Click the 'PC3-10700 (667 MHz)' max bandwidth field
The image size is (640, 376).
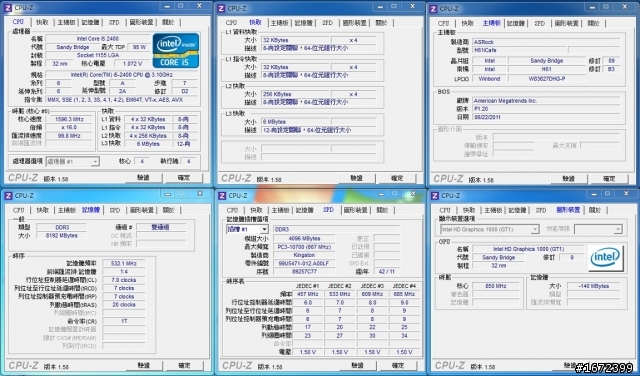pyautogui.click(x=304, y=247)
